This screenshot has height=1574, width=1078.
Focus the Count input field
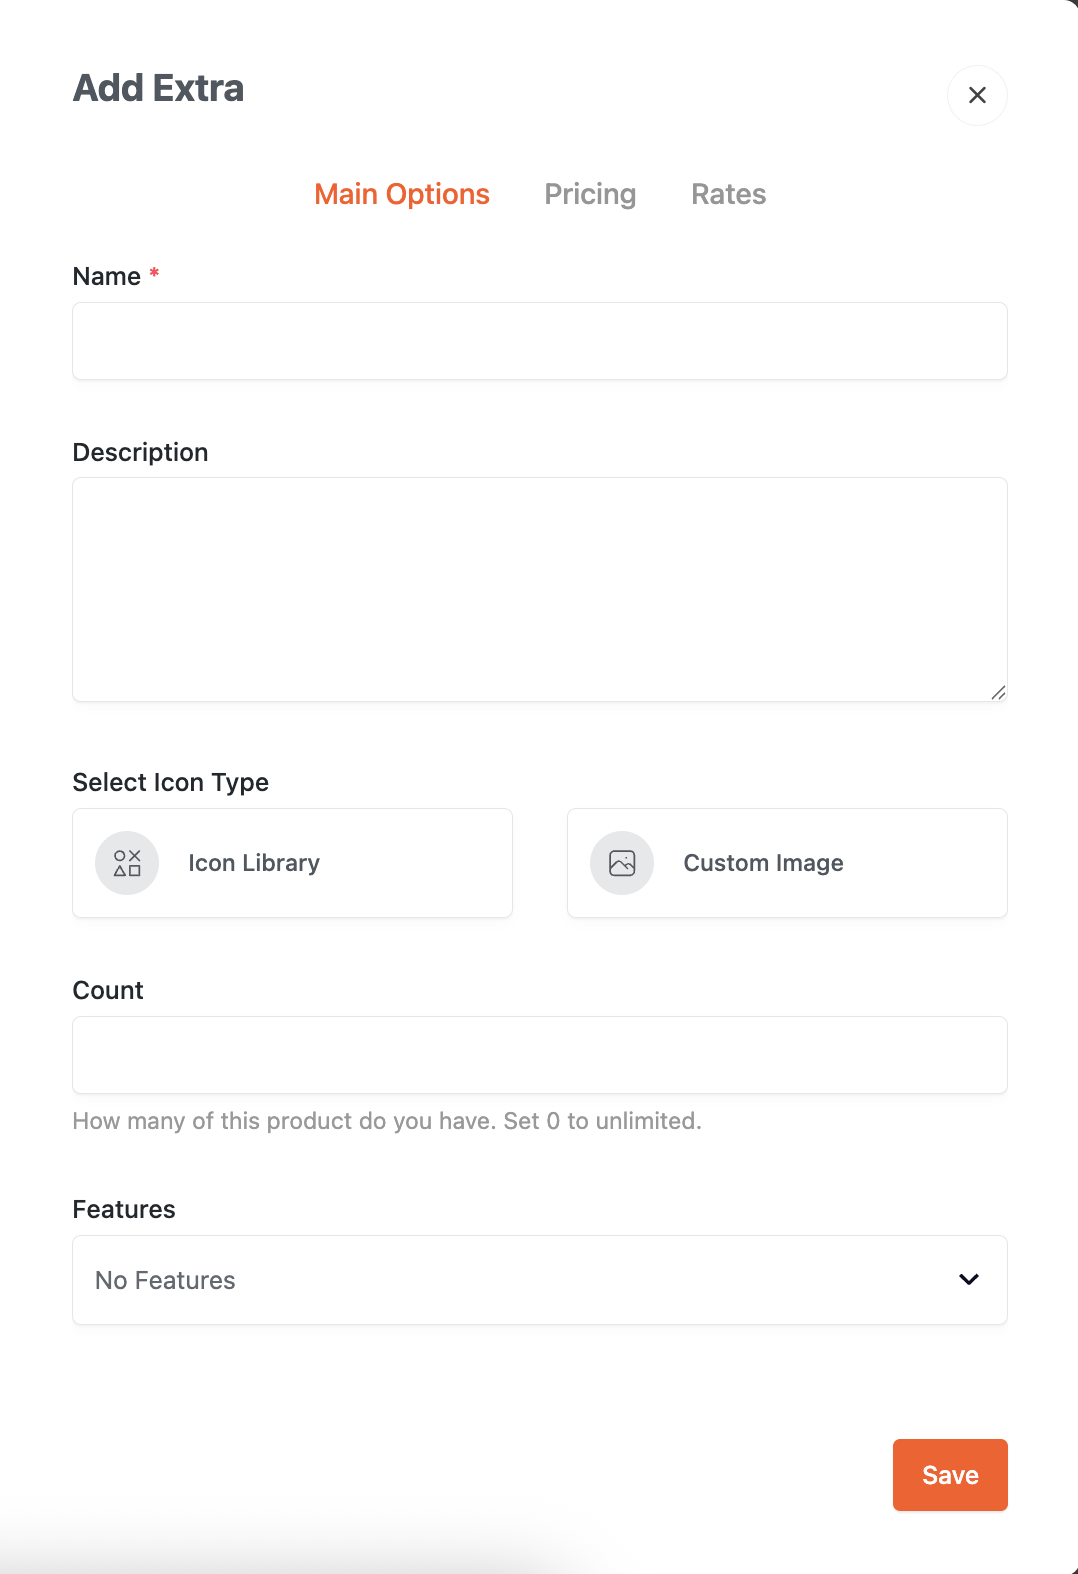540,1055
